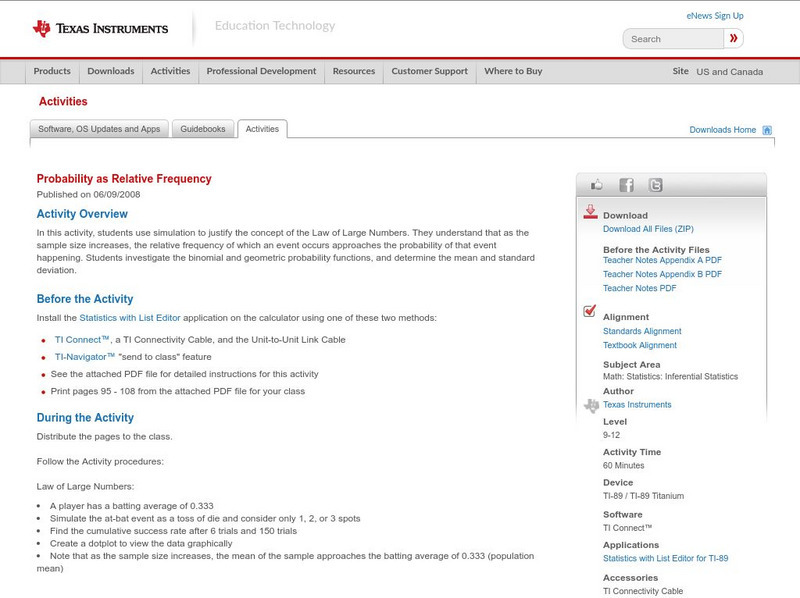The height and width of the screenshot is (598, 800).
Task: Click 'Create a dotplot' bullet text
Action: (x=141, y=544)
